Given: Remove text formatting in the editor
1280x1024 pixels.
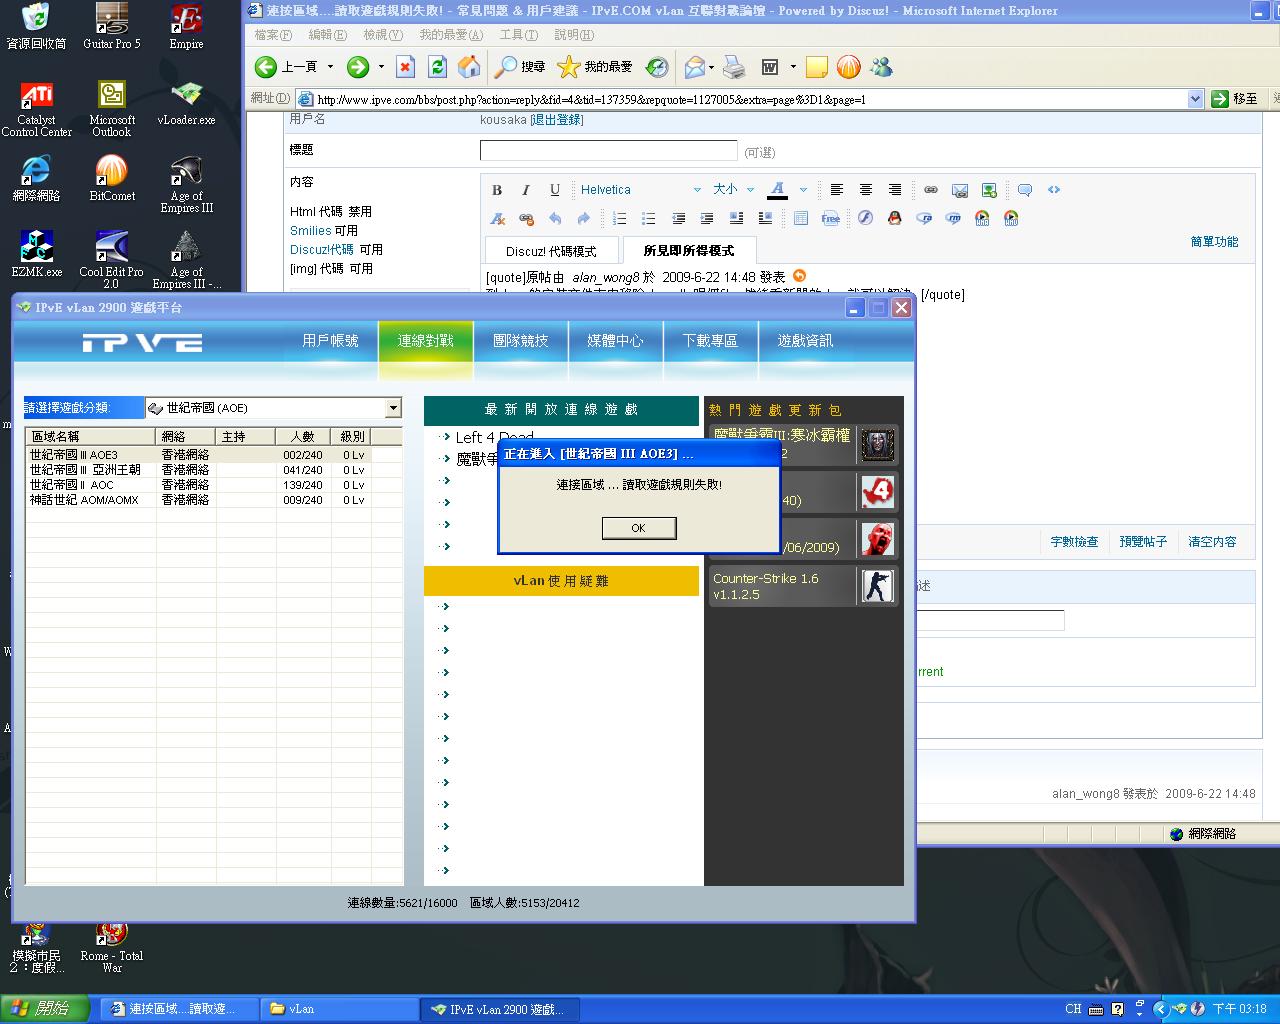Looking at the screenshot, I should point(497,219).
